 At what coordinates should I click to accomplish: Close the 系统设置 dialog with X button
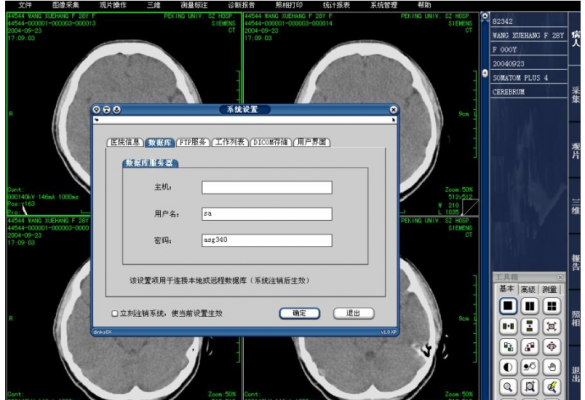click(x=393, y=109)
